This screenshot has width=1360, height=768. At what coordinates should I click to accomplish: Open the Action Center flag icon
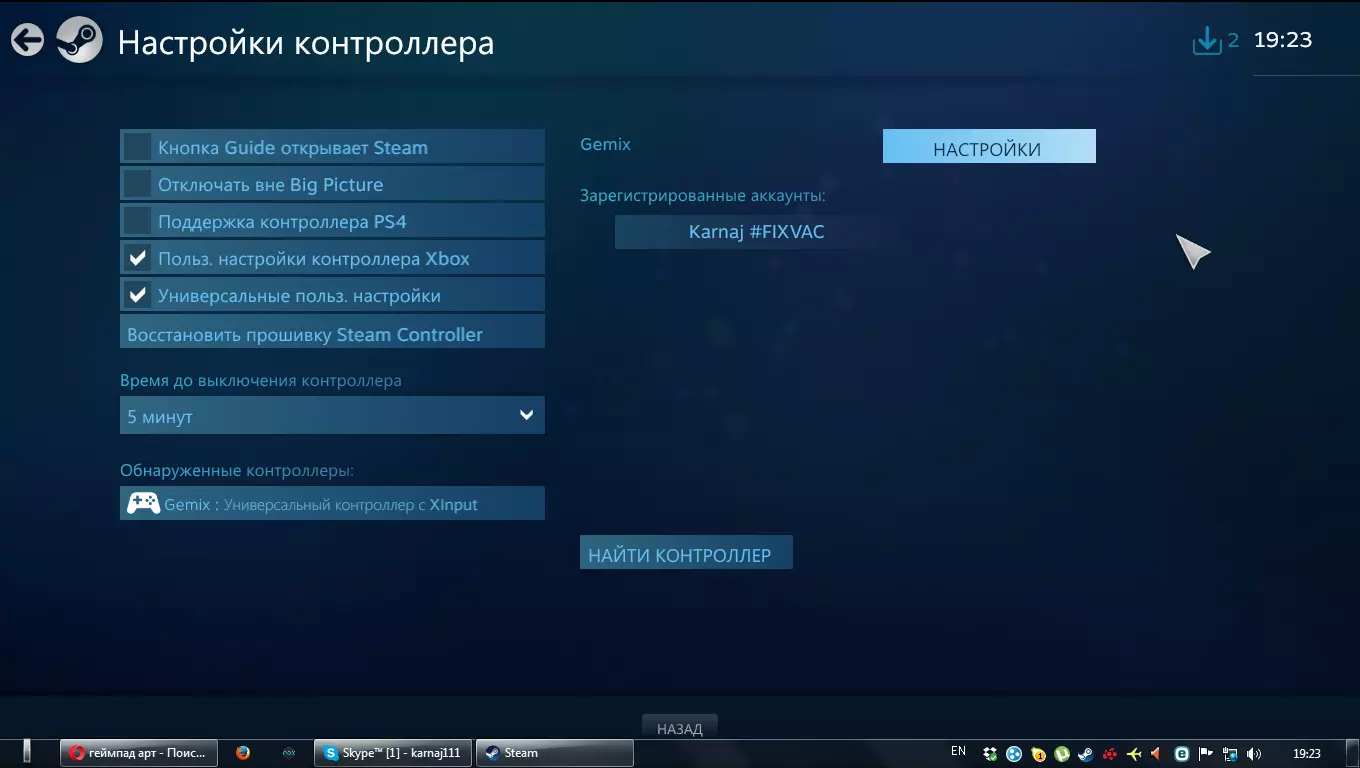[1206, 754]
